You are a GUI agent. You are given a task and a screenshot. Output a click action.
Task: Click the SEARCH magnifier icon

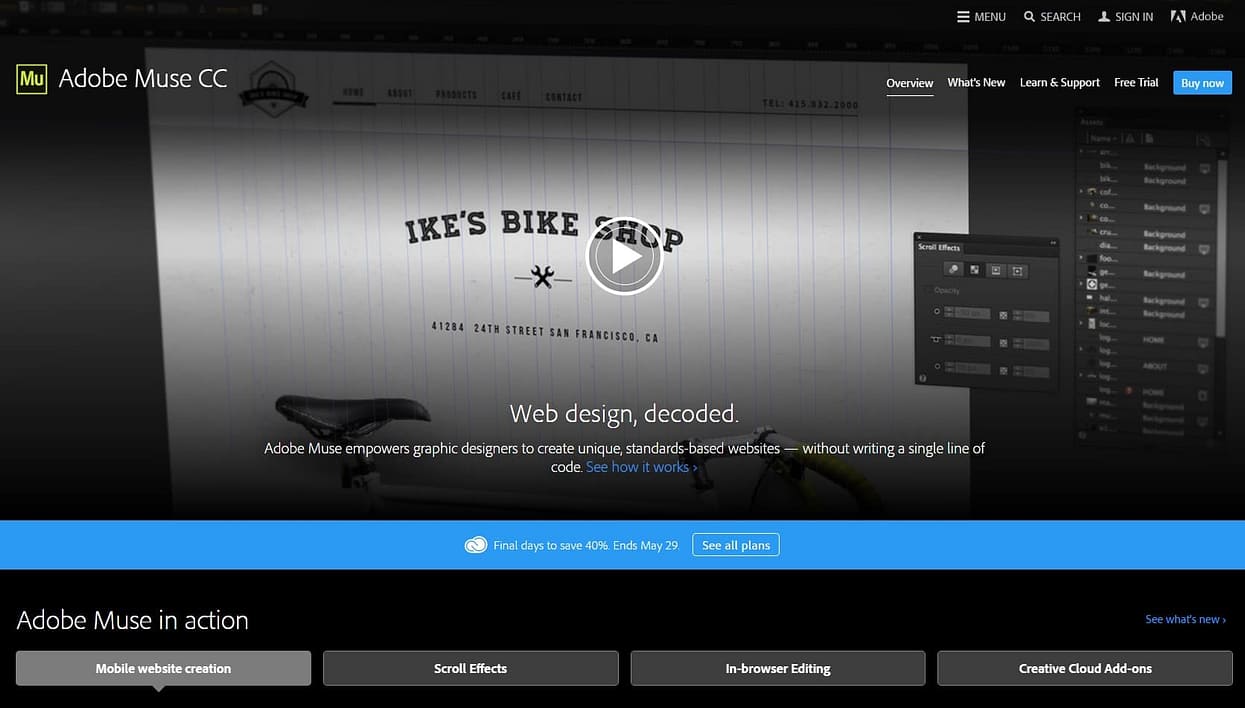point(1029,17)
